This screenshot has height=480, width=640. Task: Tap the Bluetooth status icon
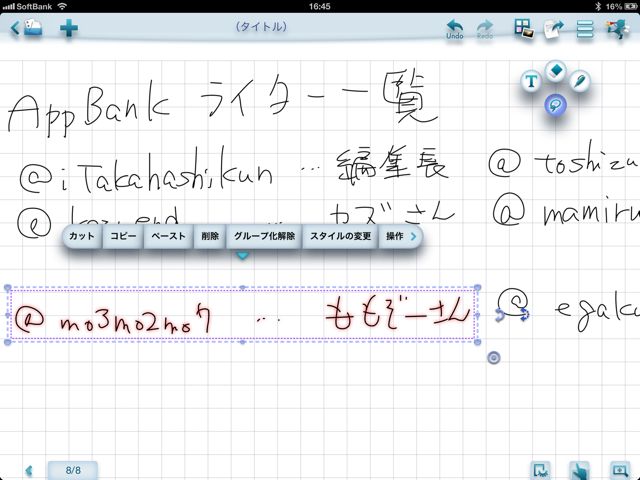click(598, 6)
